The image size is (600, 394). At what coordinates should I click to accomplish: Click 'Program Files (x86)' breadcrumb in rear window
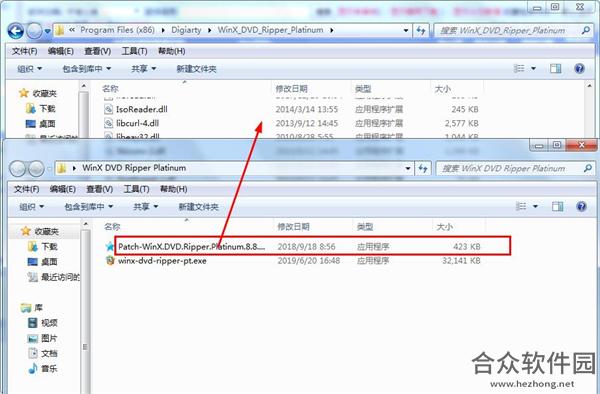[117, 30]
